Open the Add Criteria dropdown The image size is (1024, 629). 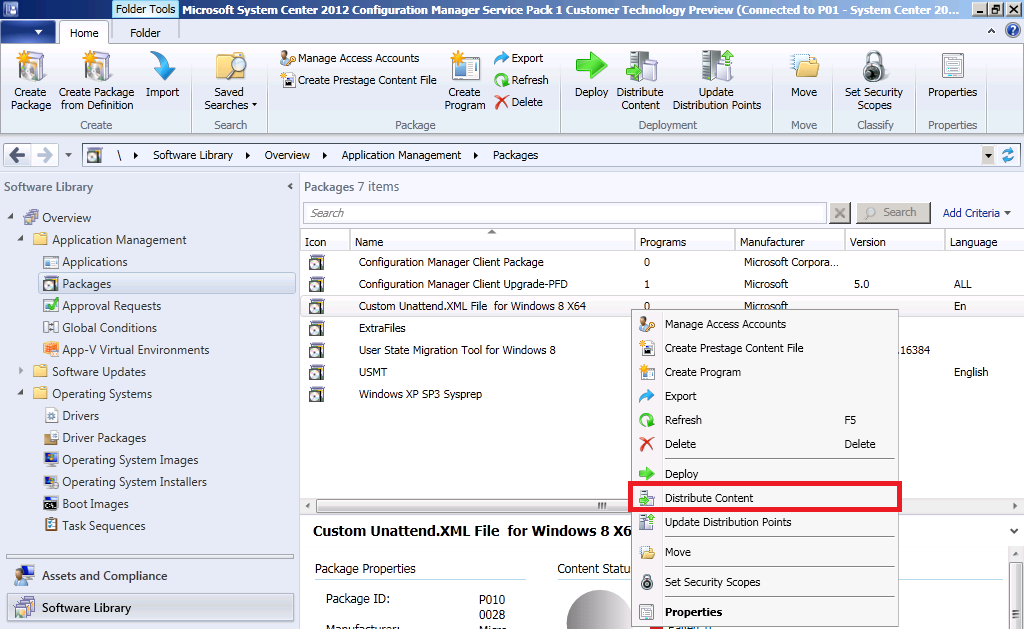(976, 213)
